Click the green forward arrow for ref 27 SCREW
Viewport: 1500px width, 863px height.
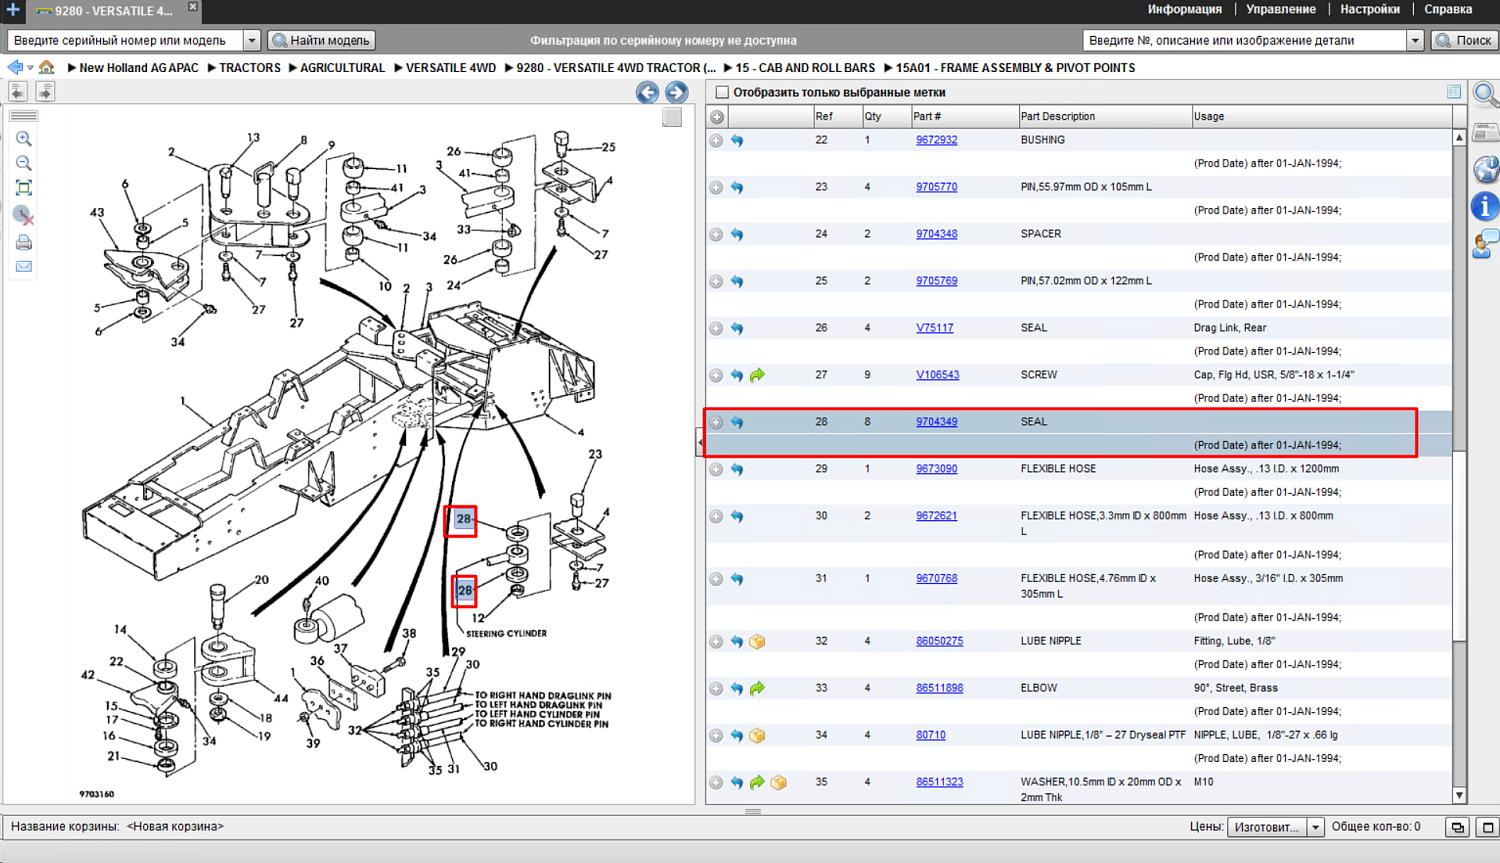(758, 376)
